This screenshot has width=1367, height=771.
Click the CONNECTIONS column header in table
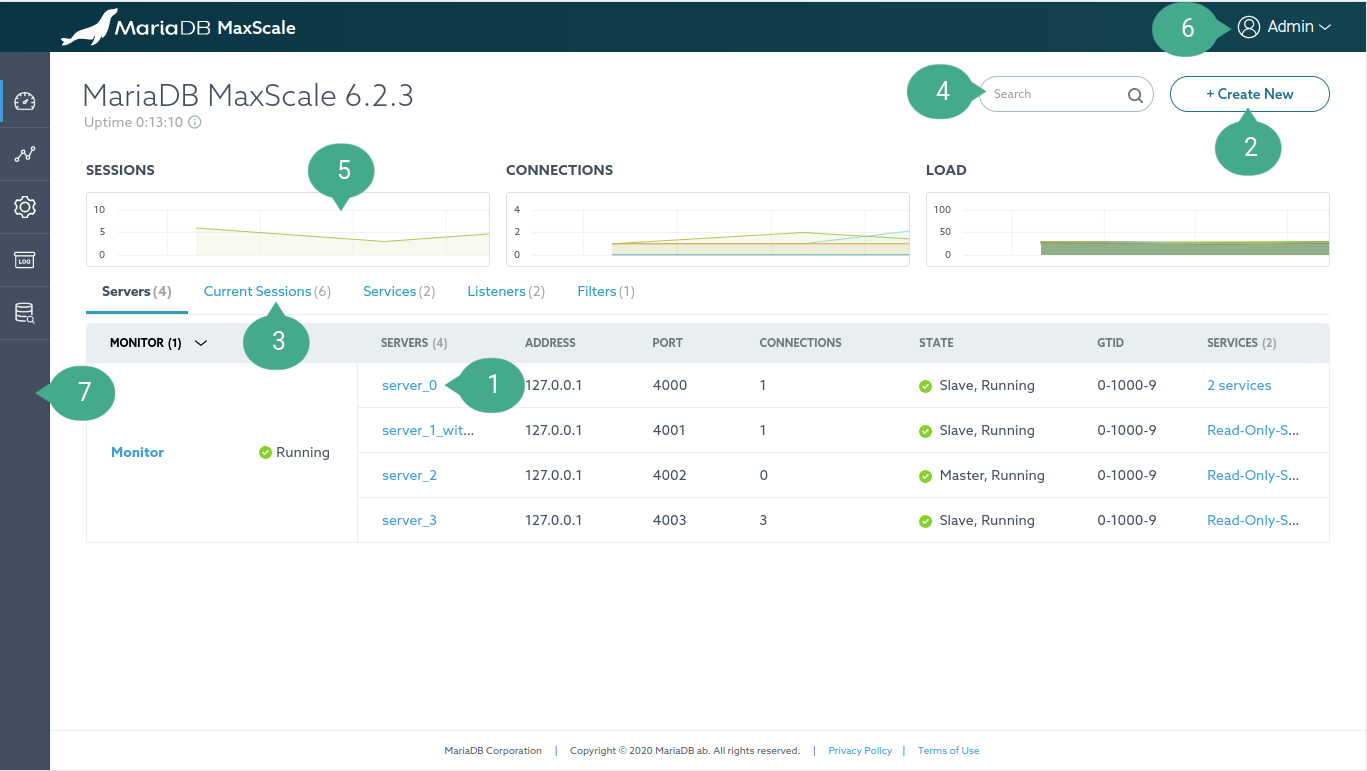click(800, 343)
